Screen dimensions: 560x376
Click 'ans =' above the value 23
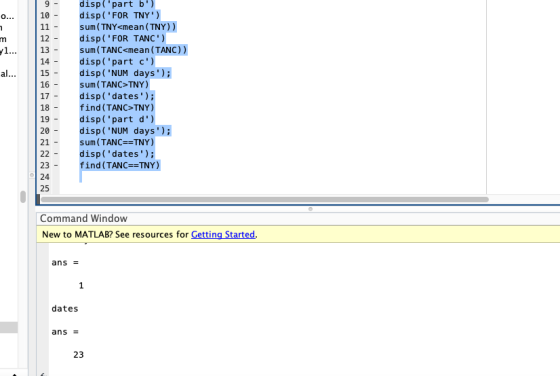[x=65, y=332]
